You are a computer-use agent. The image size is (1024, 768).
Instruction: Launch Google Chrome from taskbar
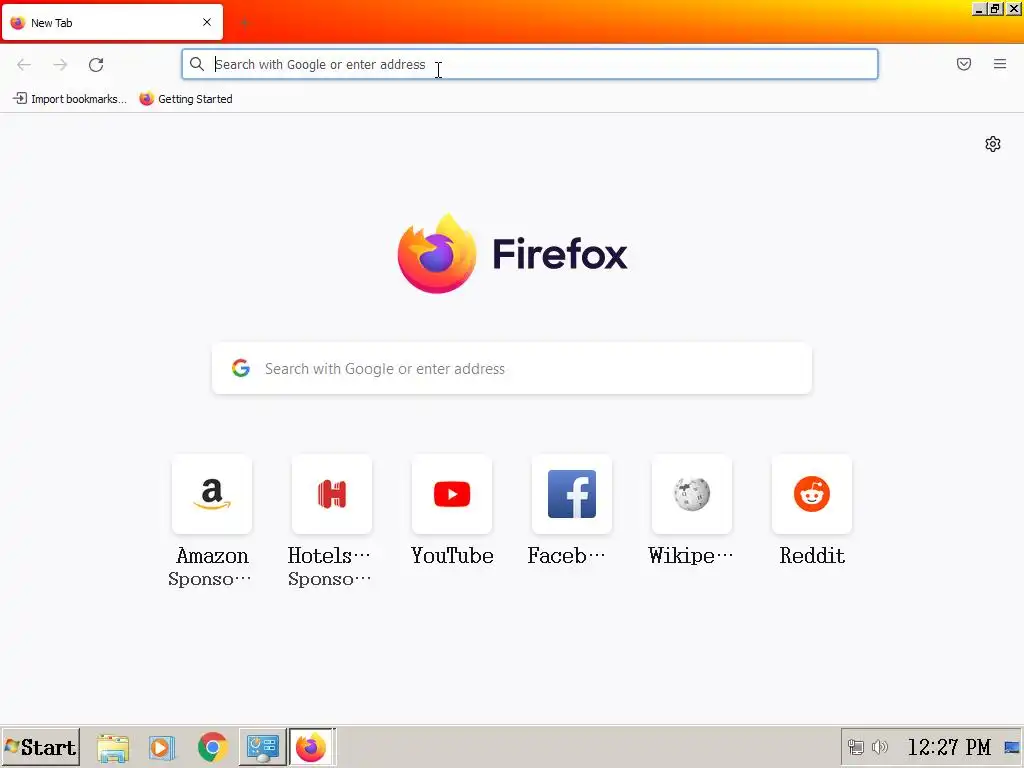click(x=212, y=747)
